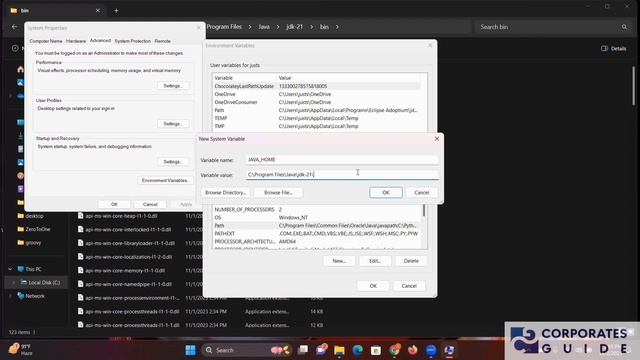Image resolution: width=640 pixels, height=360 pixels.
Task: Expand the chevron after bin in breadcrumb
Action: click(337, 27)
